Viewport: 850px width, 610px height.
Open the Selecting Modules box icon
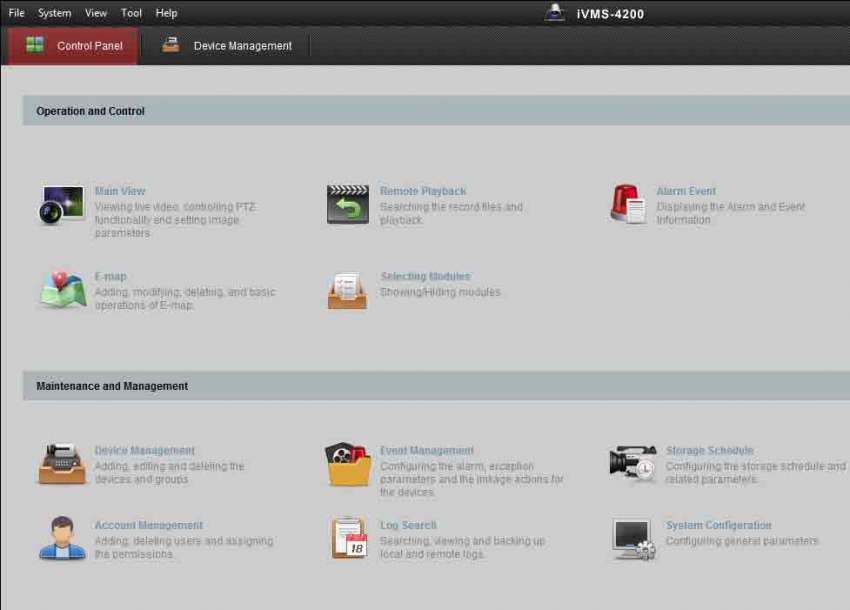click(x=347, y=290)
